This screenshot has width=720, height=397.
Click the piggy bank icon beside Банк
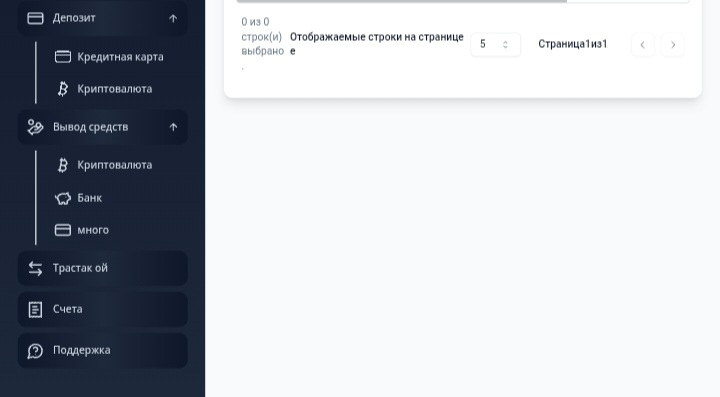(x=63, y=198)
